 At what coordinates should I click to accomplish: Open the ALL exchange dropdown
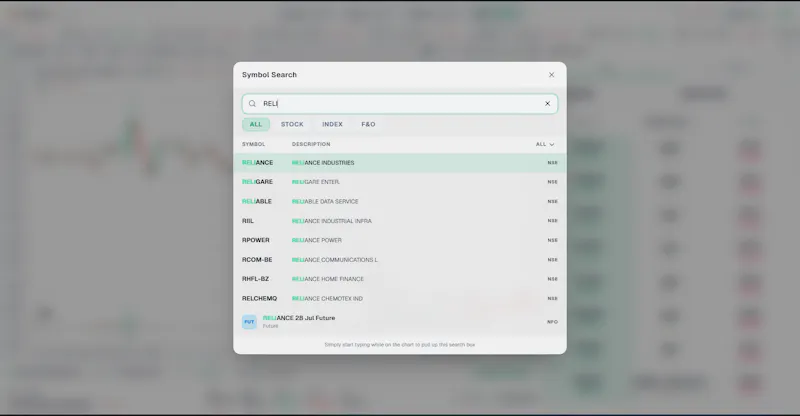pyautogui.click(x=545, y=144)
